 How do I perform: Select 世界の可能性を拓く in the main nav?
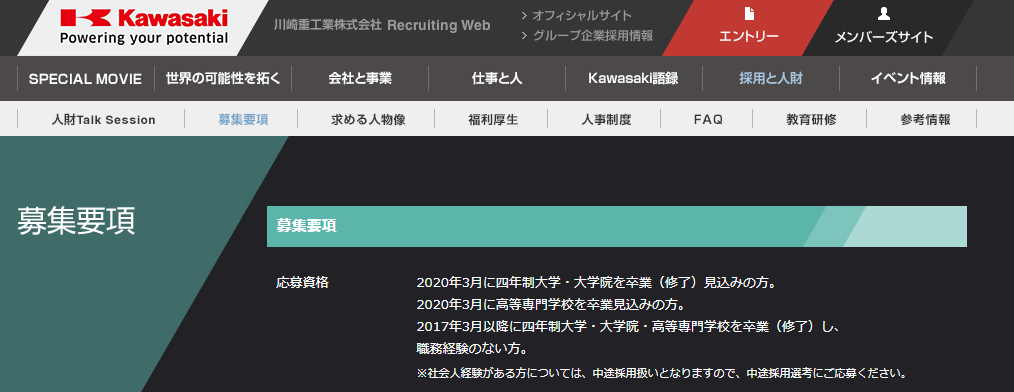(x=223, y=79)
